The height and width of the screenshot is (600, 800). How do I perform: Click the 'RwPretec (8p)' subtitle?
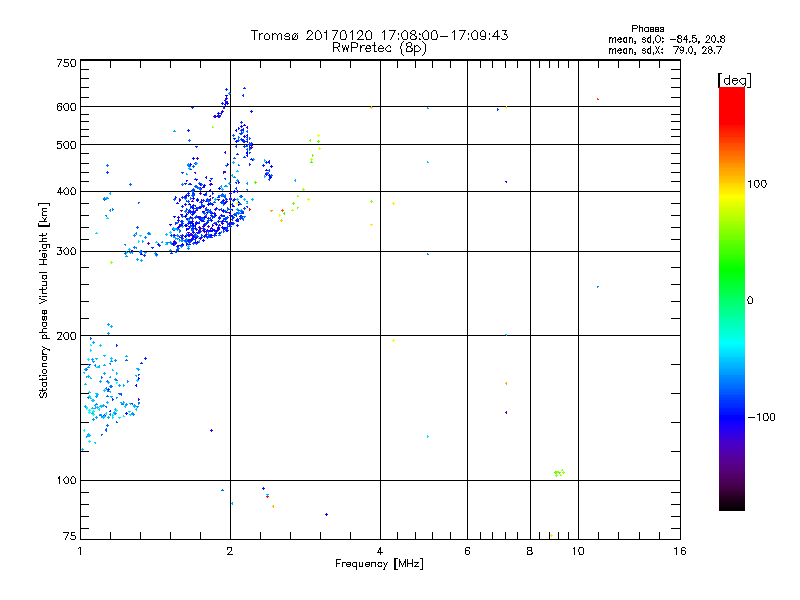pyautogui.click(x=379, y=48)
